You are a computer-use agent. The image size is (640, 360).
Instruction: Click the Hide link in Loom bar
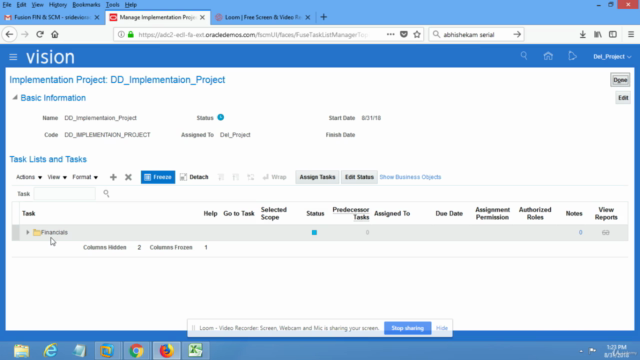(x=442, y=328)
